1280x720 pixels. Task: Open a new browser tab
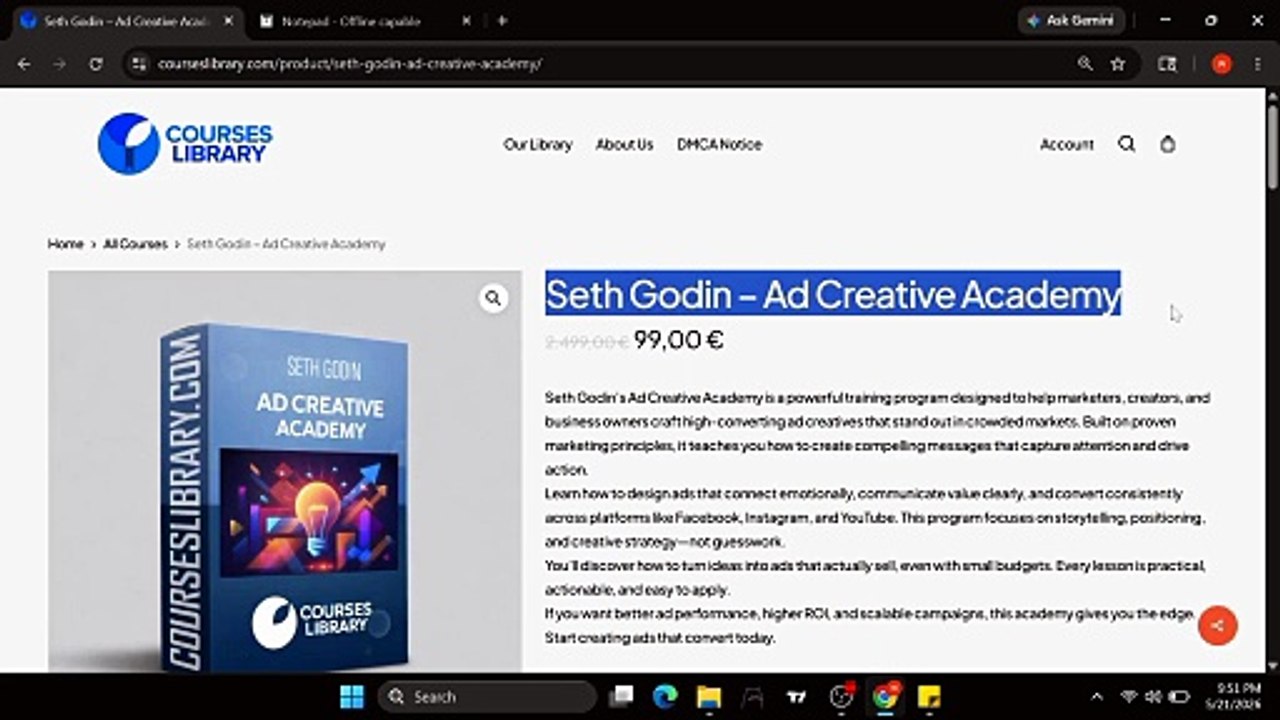502,20
